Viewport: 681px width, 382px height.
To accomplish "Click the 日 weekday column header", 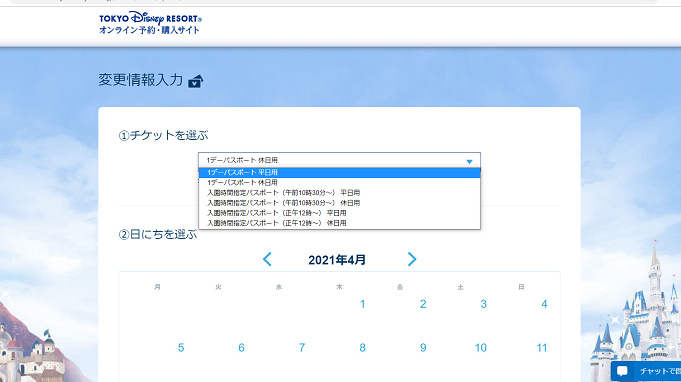I will (521, 287).
